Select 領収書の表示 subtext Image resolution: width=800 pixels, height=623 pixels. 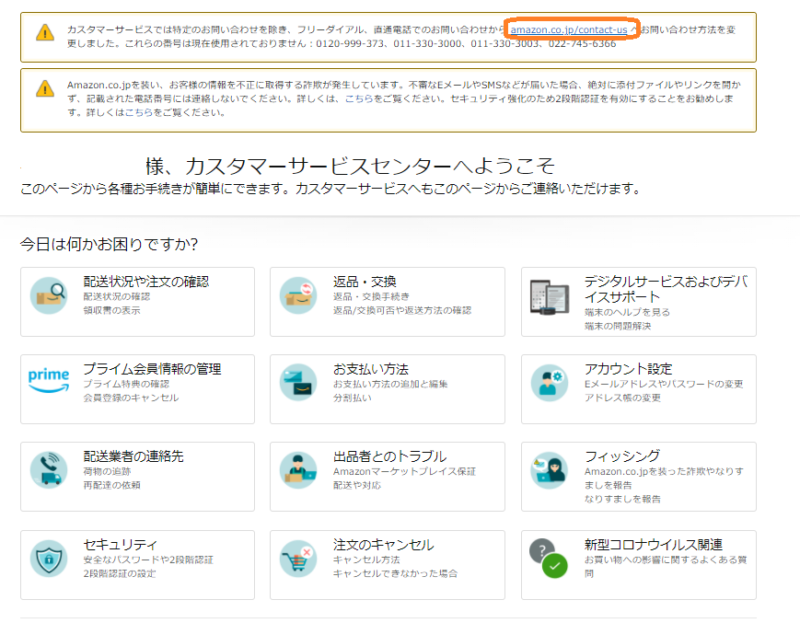tap(112, 310)
